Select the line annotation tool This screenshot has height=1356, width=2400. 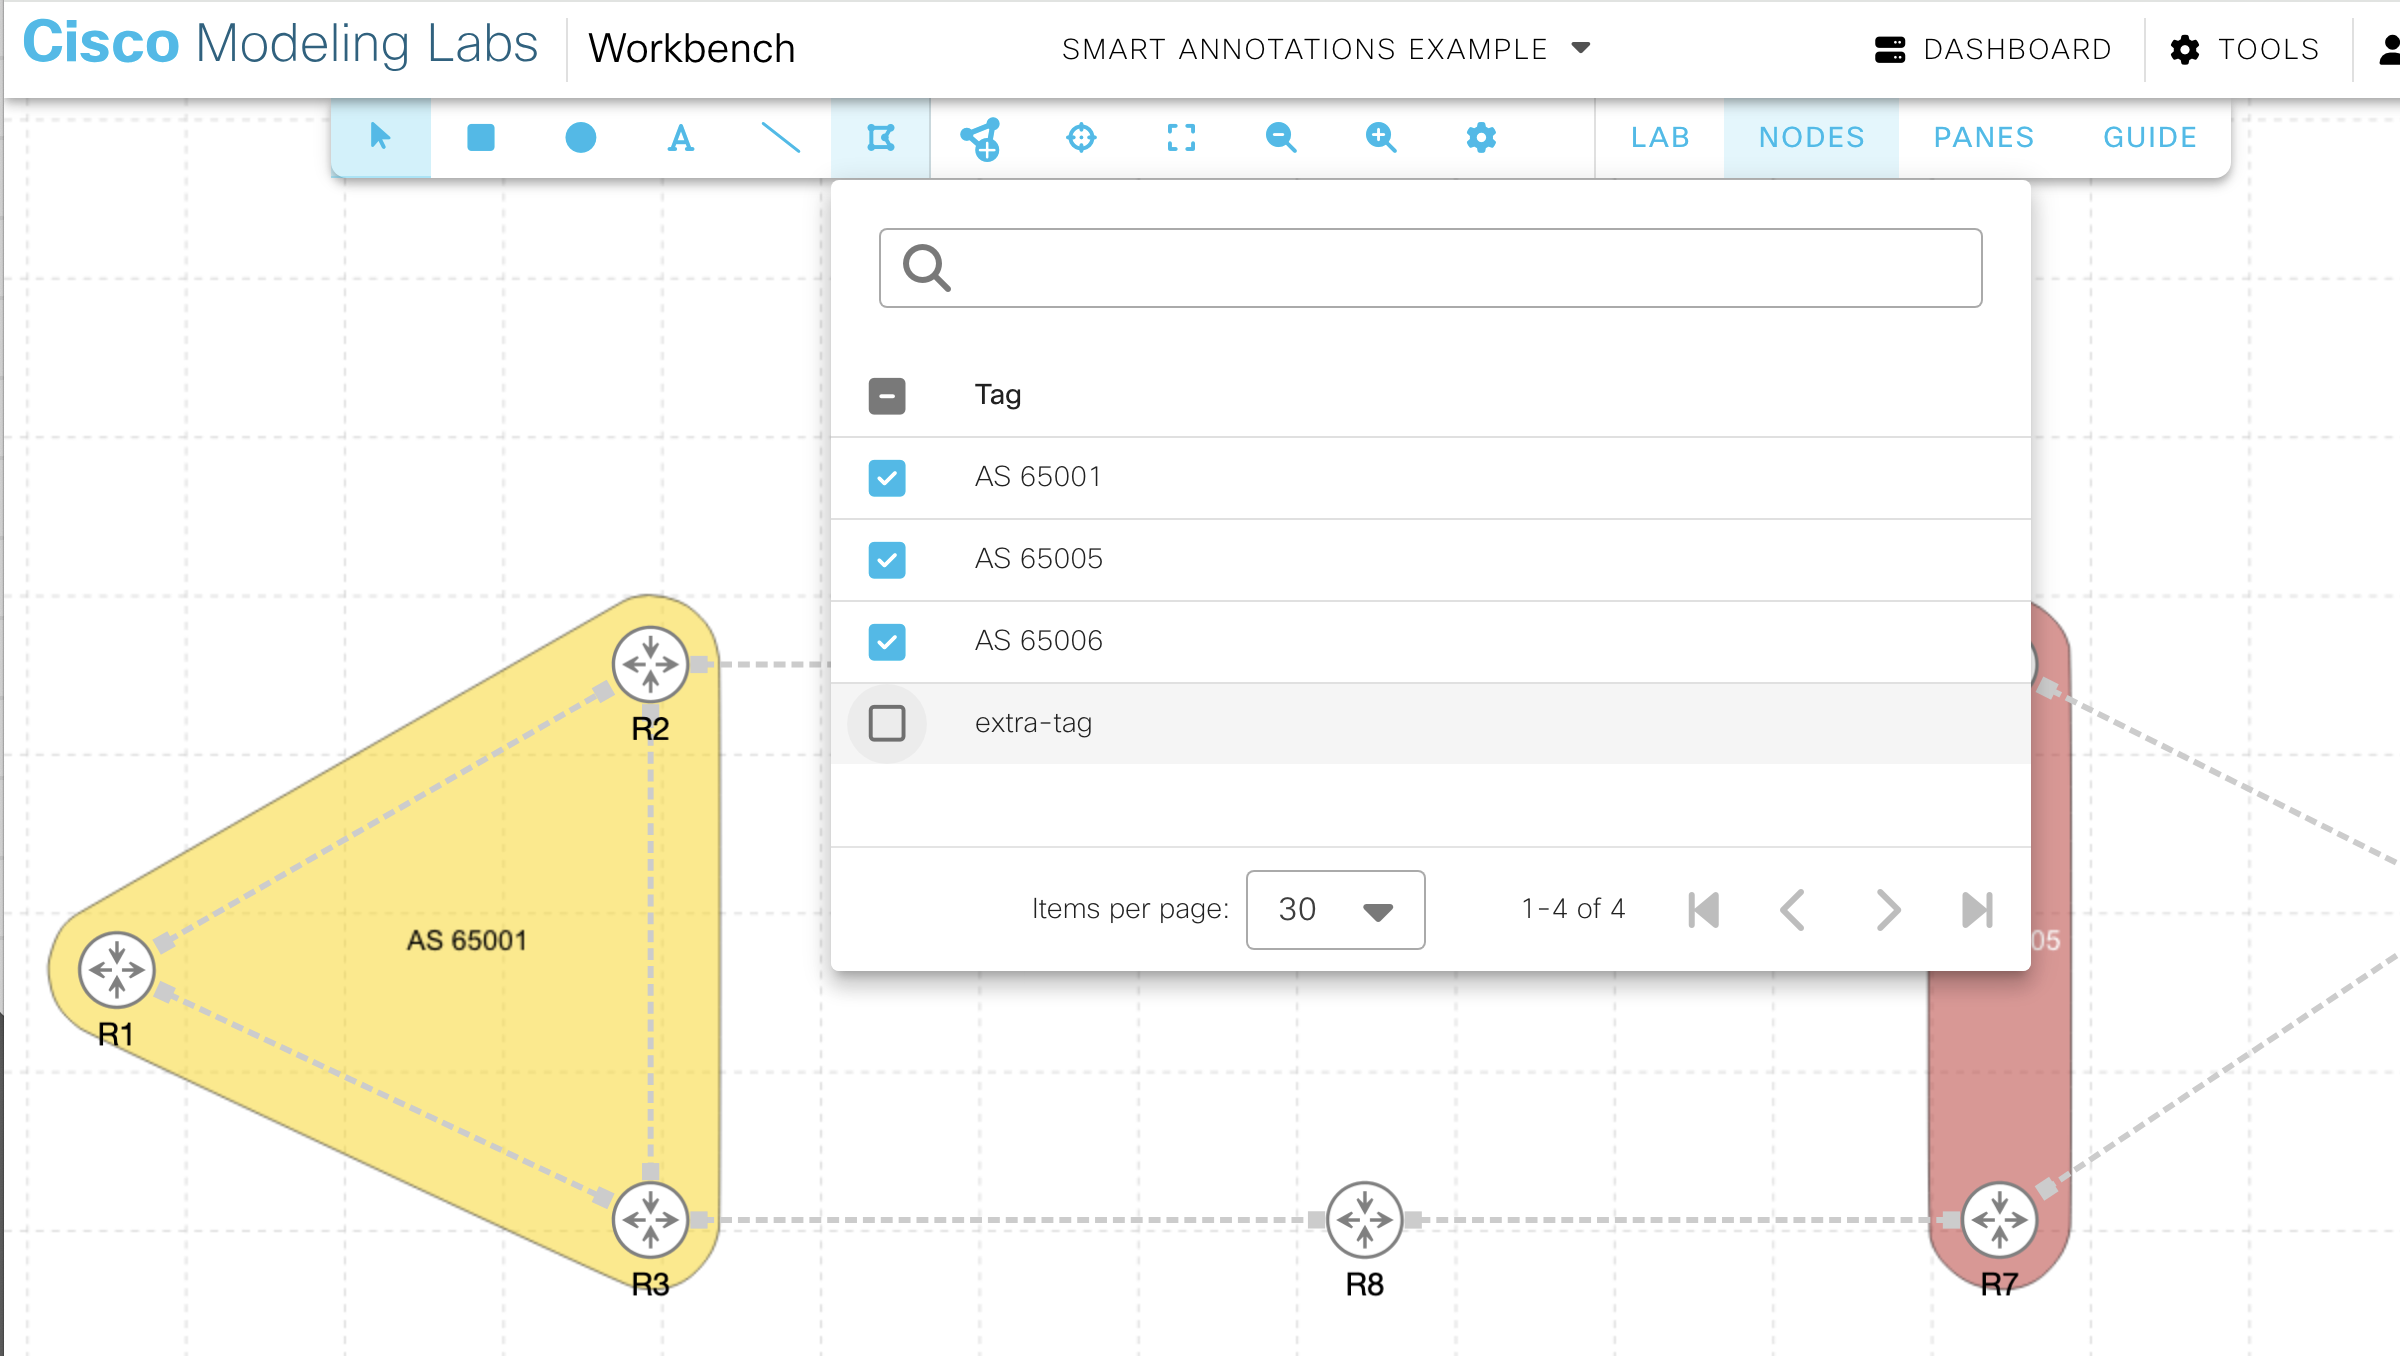[781, 138]
